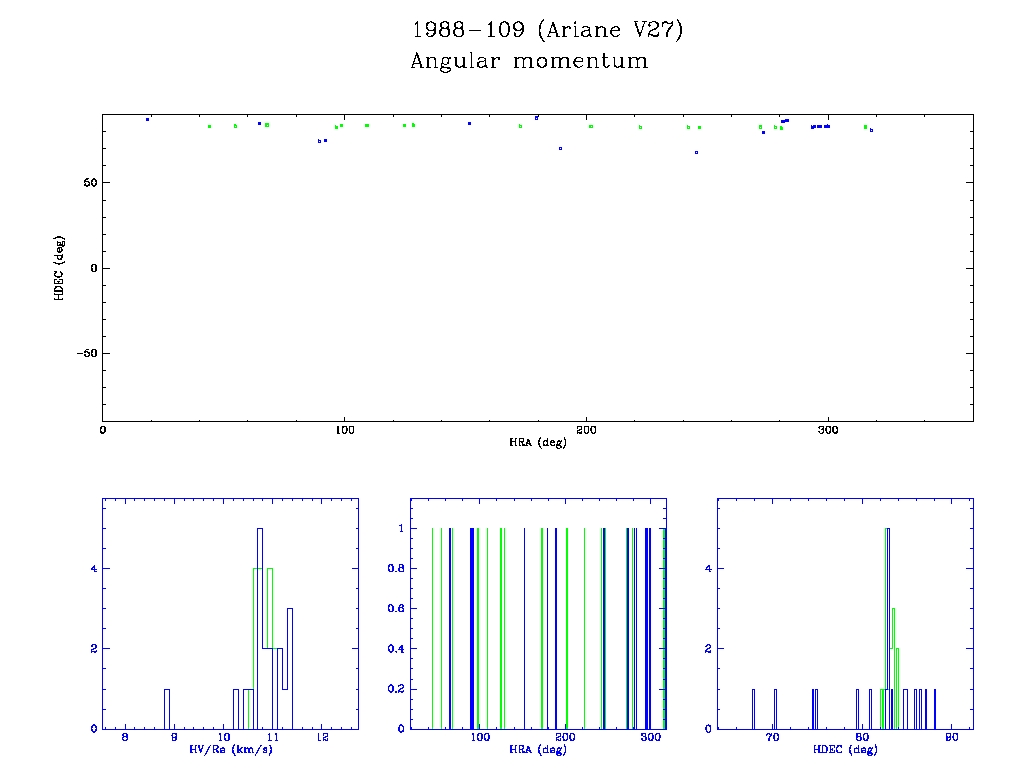Click the vertical 'HDEC (deg)' axis label

pyautogui.click(x=60, y=267)
